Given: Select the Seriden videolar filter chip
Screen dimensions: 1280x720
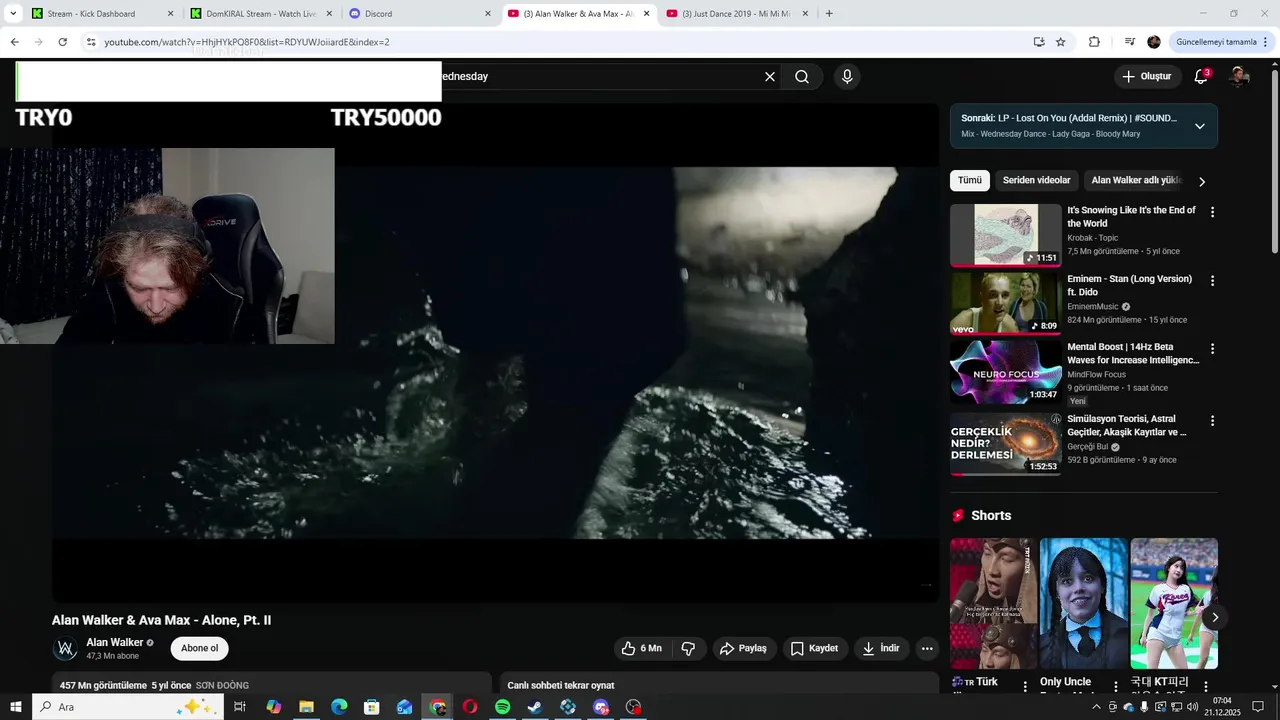Looking at the screenshot, I should point(1036,181).
